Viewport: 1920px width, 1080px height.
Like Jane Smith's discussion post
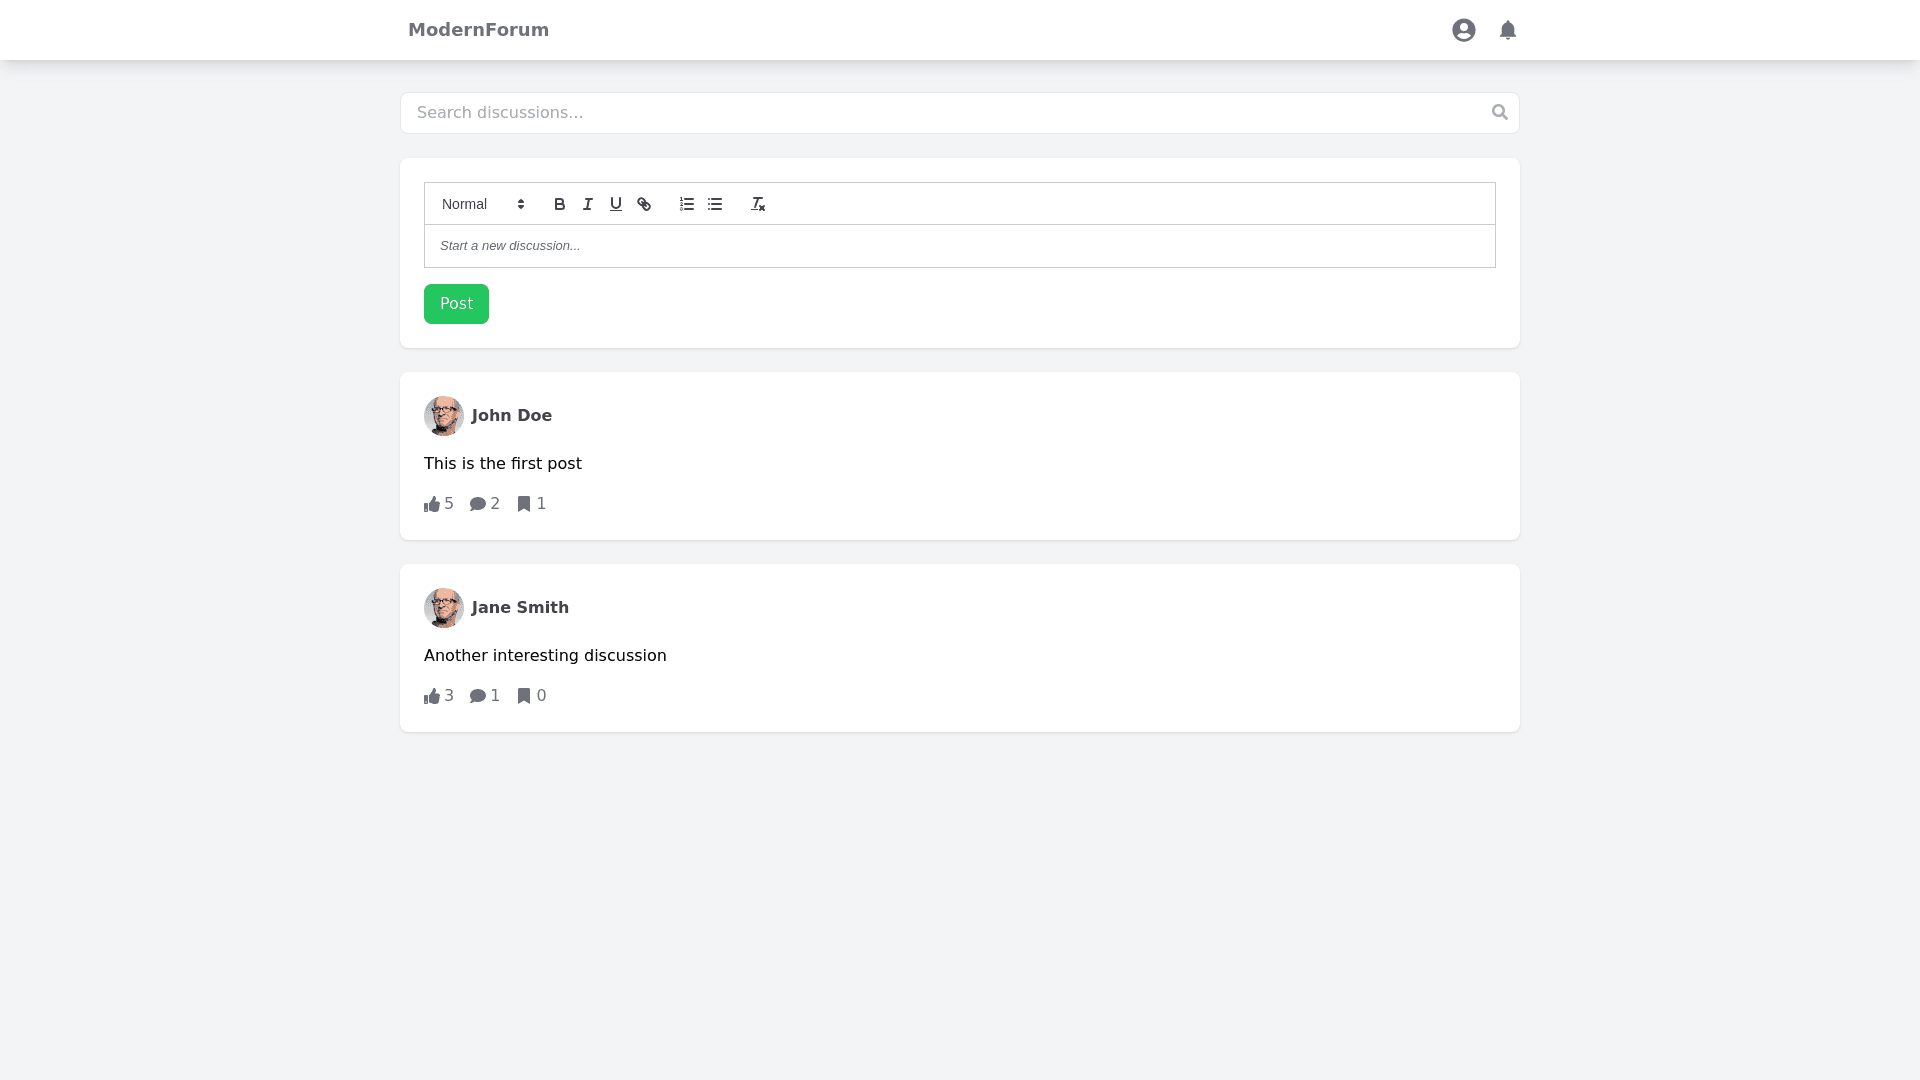438,696
